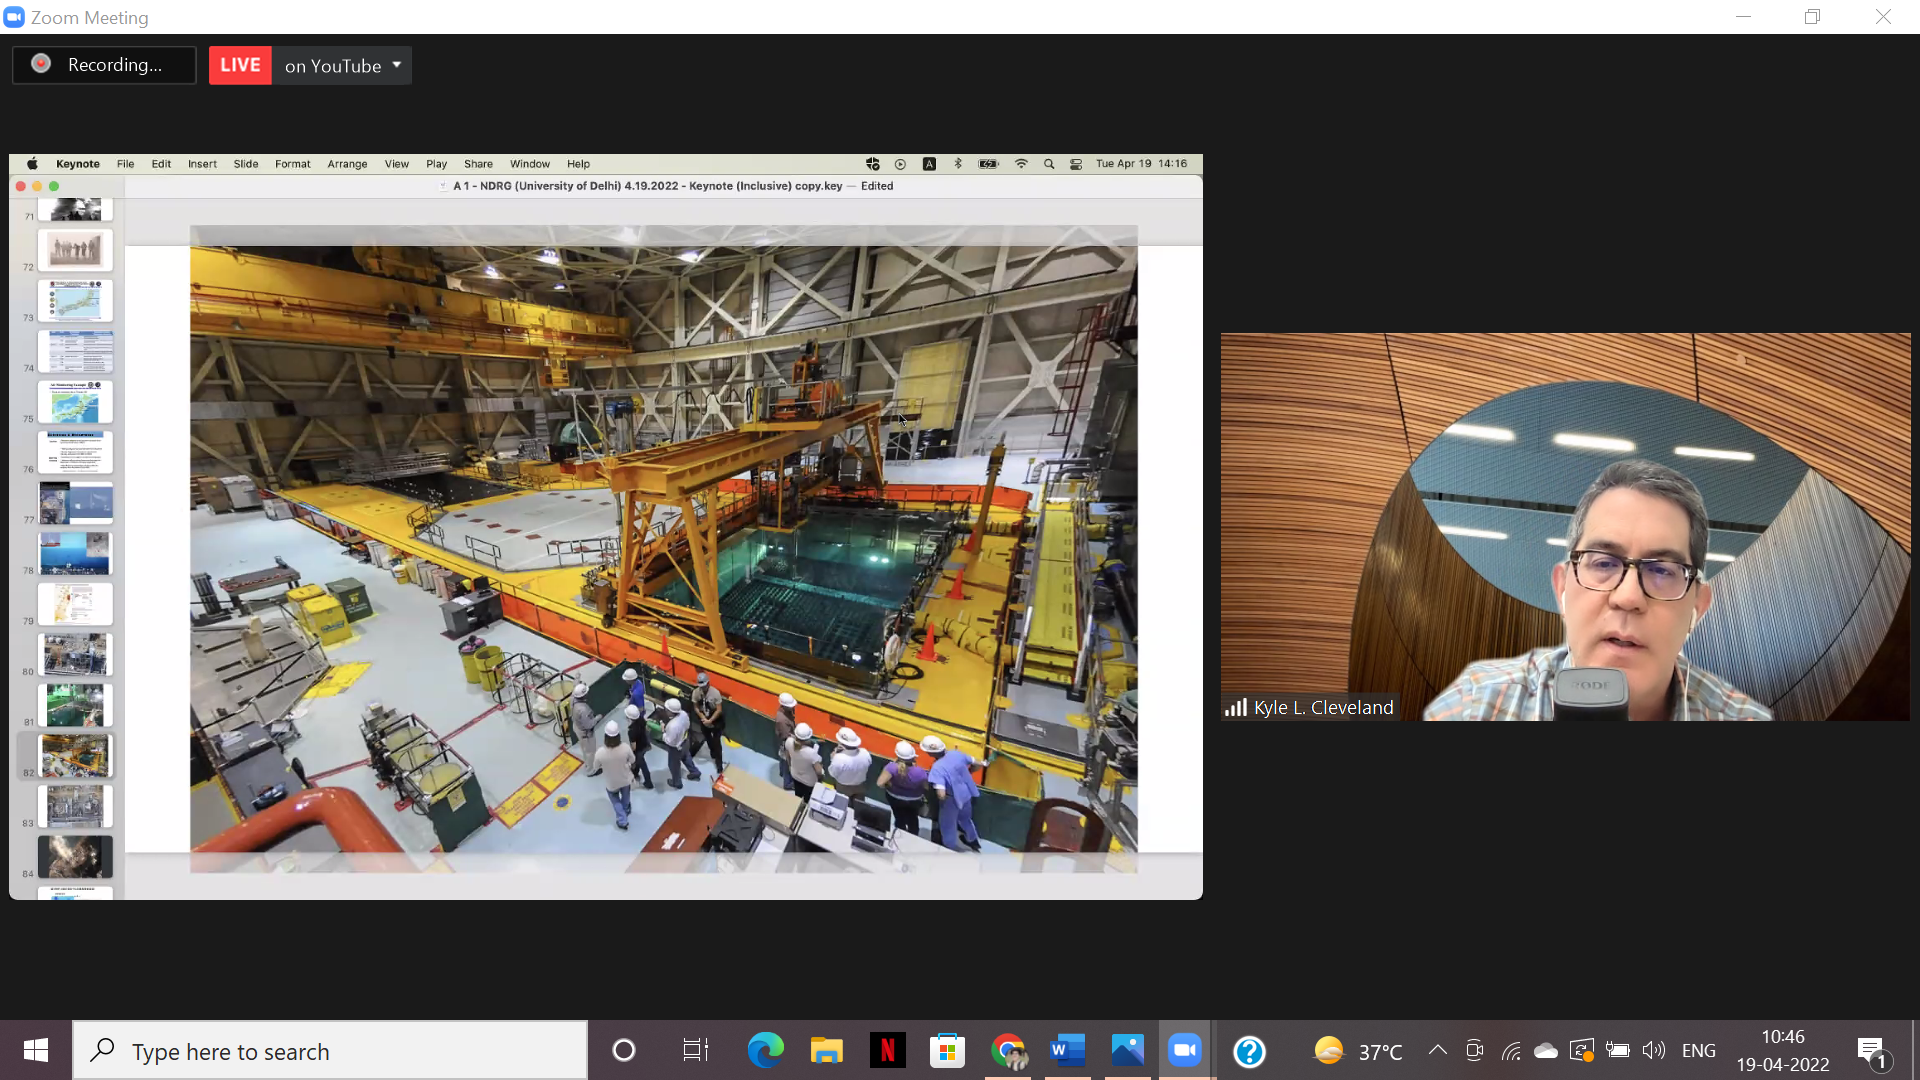The height and width of the screenshot is (1080, 1920).
Task: Launch Microsoft Store from taskbar
Action: tap(947, 1050)
